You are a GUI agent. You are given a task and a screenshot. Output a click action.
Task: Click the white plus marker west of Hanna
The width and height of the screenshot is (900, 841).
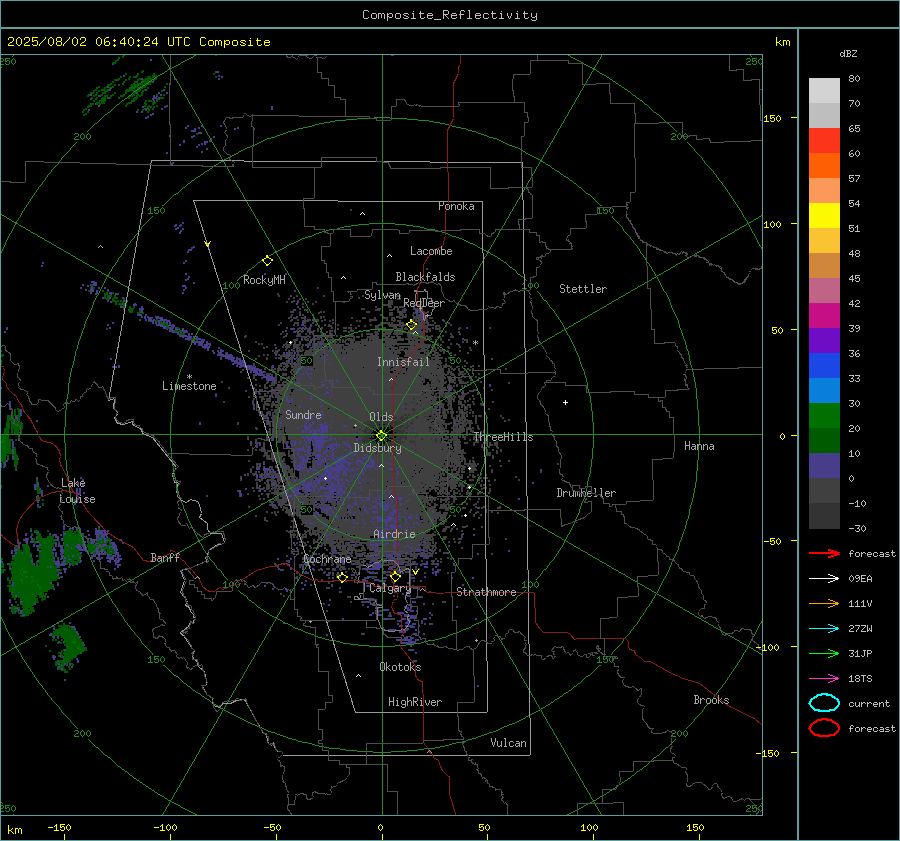pos(565,402)
